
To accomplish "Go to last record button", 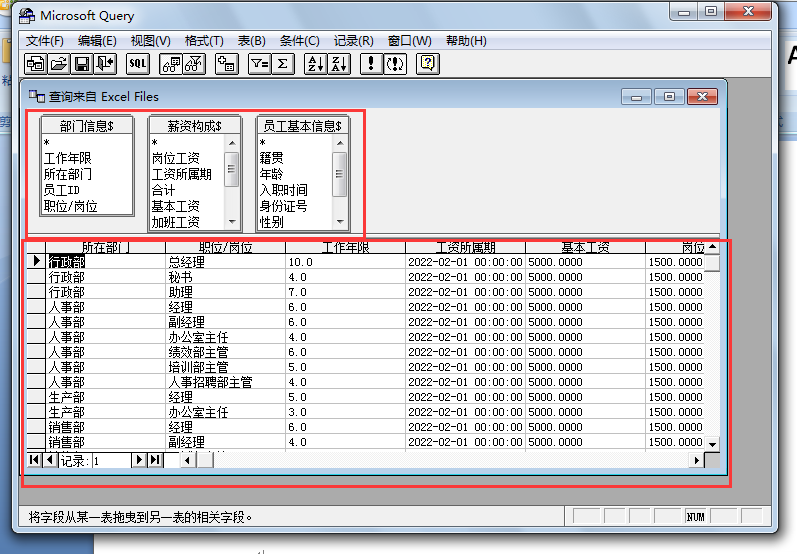I will click(x=155, y=460).
